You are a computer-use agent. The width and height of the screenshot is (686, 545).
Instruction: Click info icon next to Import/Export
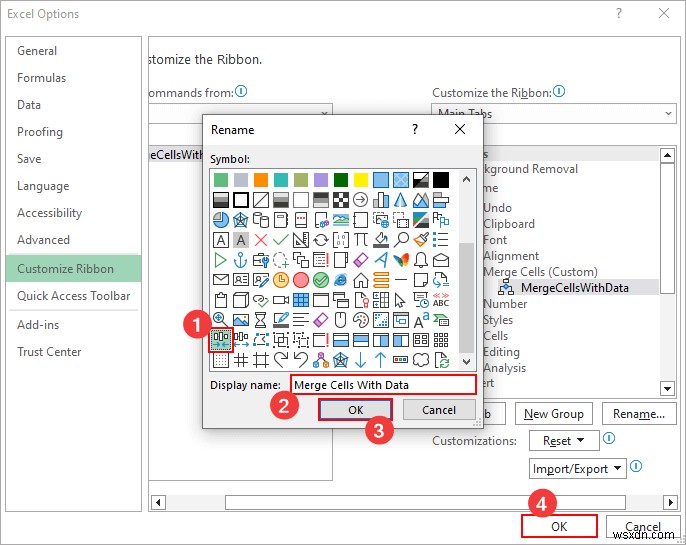pyautogui.click(x=636, y=466)
